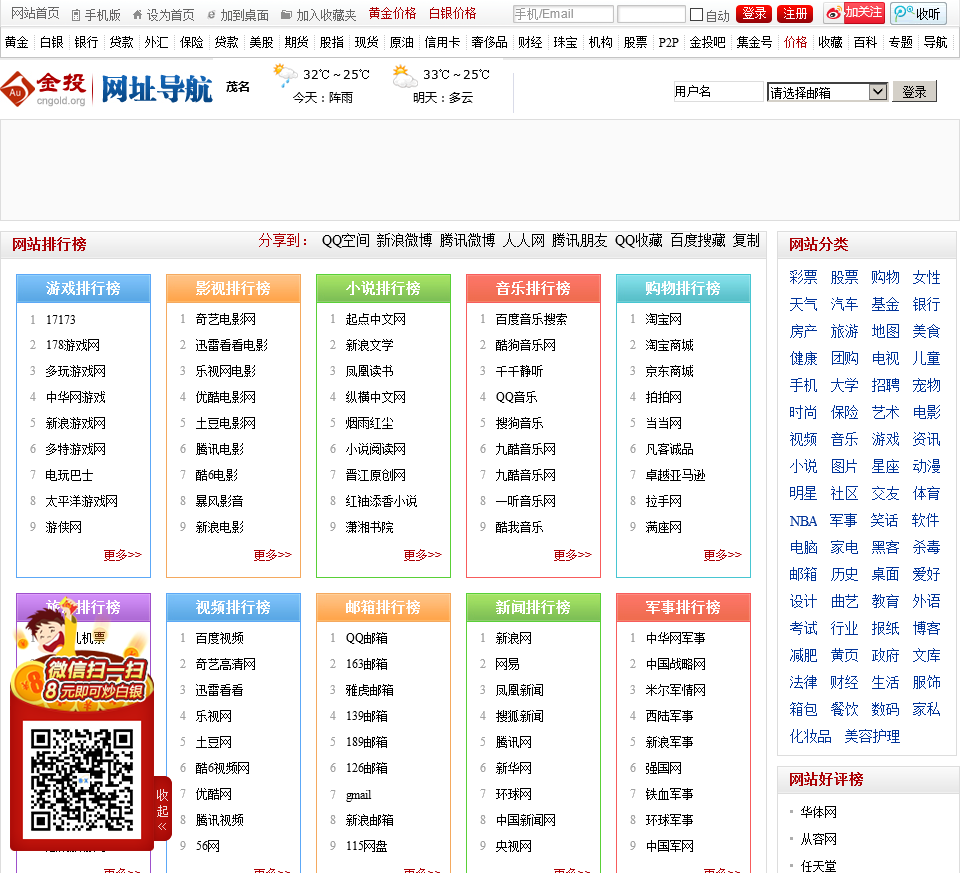Open 凤凰新闻 in the news ranking
This screenshot has height=873, width=960.
point(520,691)
